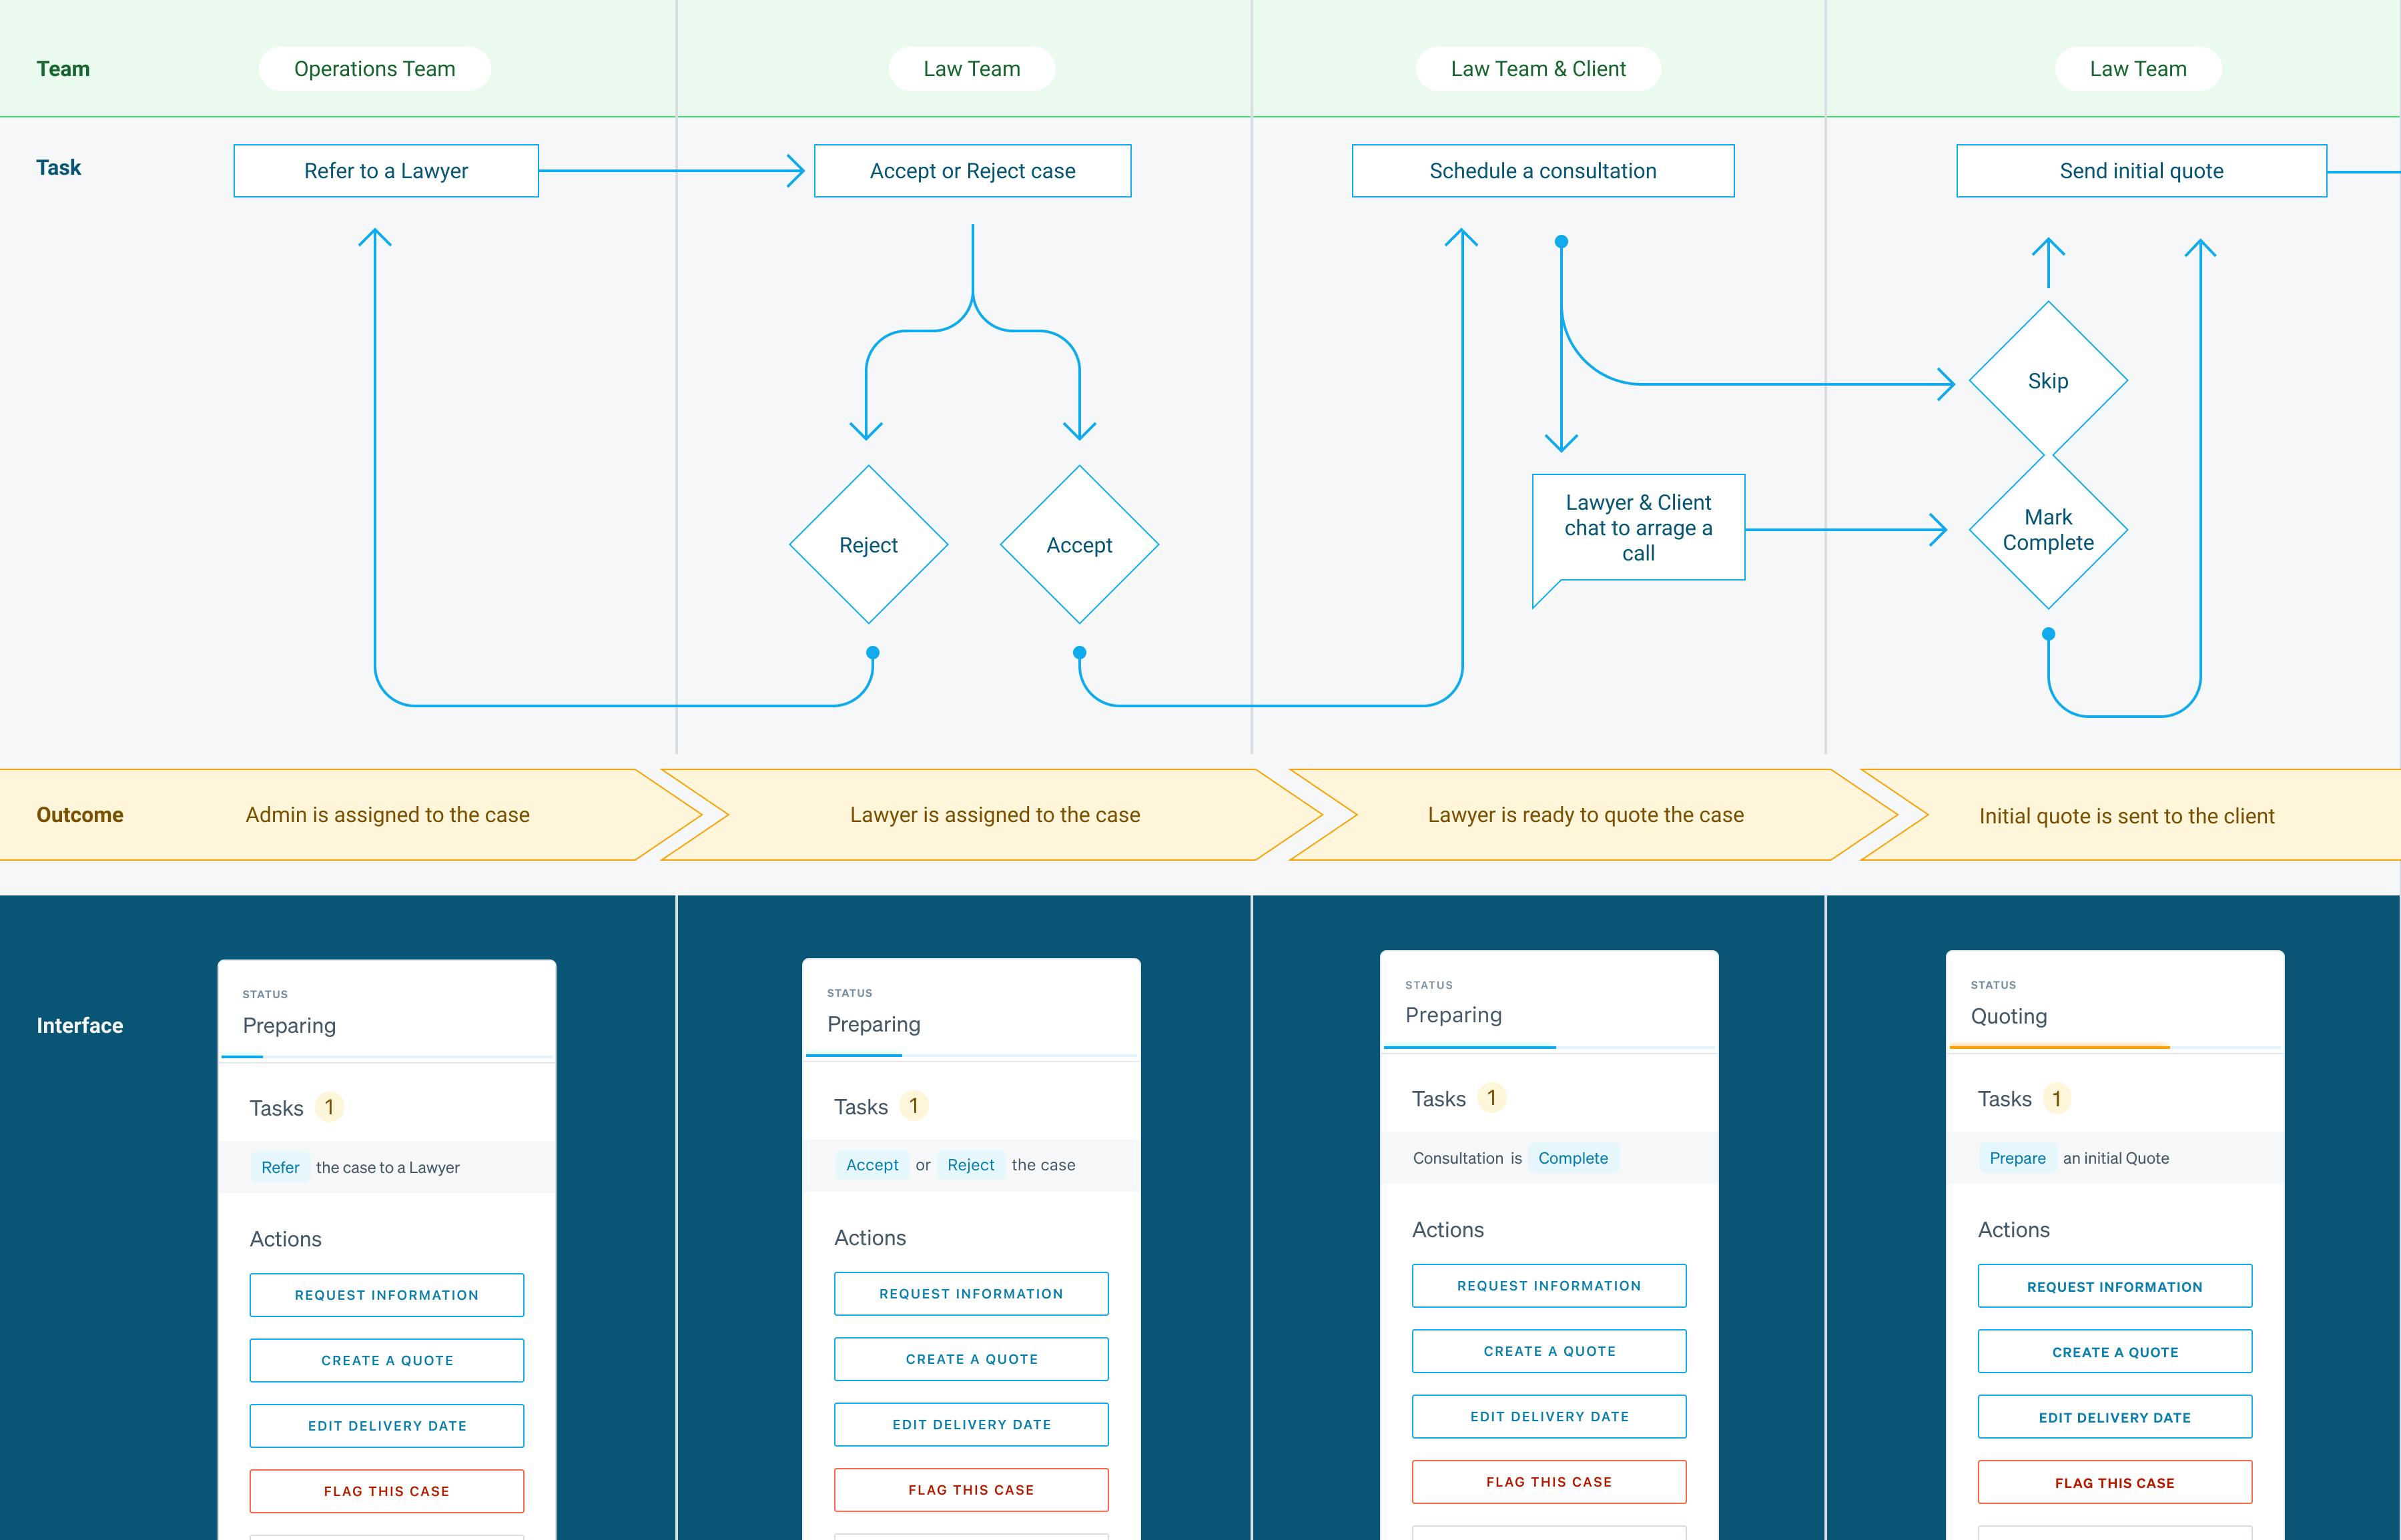Viewport: 2401px width, 1540px height.
Task: Click Initial quote is sent to the client
Action: (2126, 816)
